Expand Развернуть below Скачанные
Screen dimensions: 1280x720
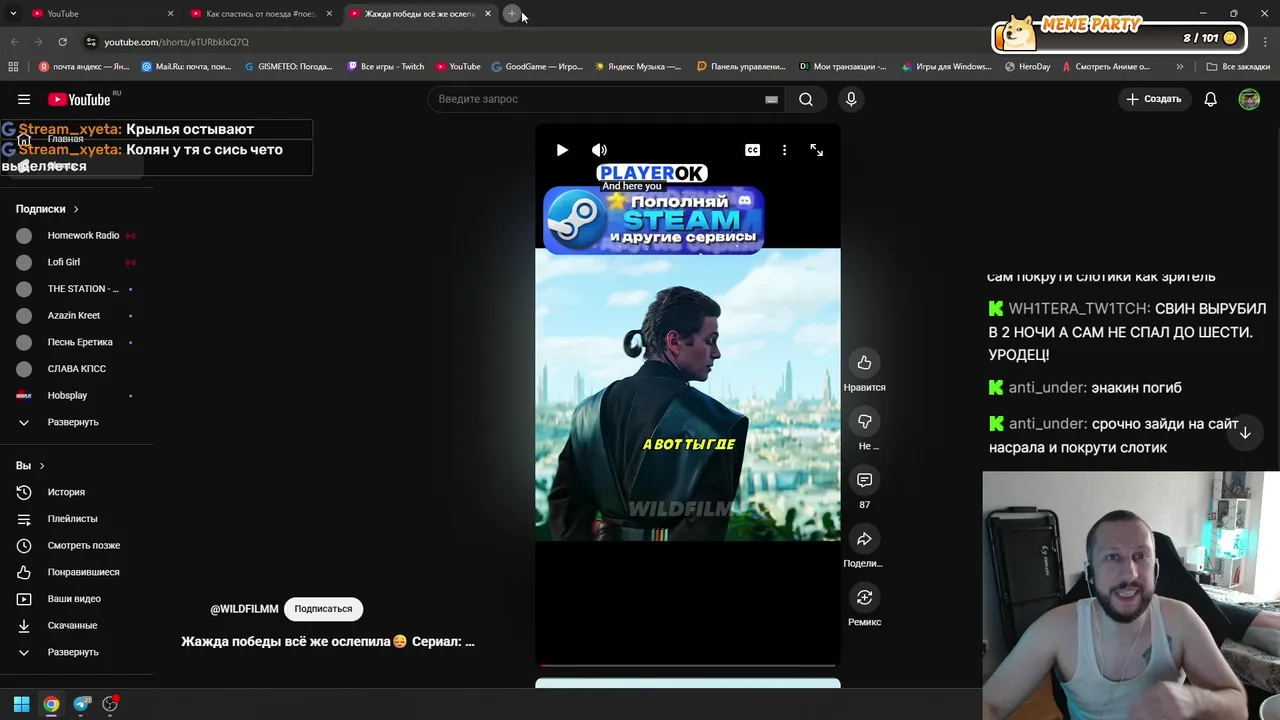click(x=73, y=652)
